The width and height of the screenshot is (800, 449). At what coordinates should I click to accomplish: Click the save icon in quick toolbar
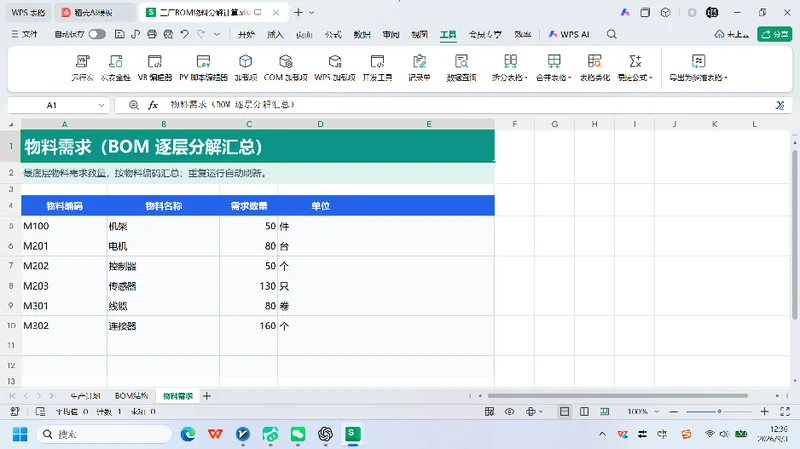119,34
